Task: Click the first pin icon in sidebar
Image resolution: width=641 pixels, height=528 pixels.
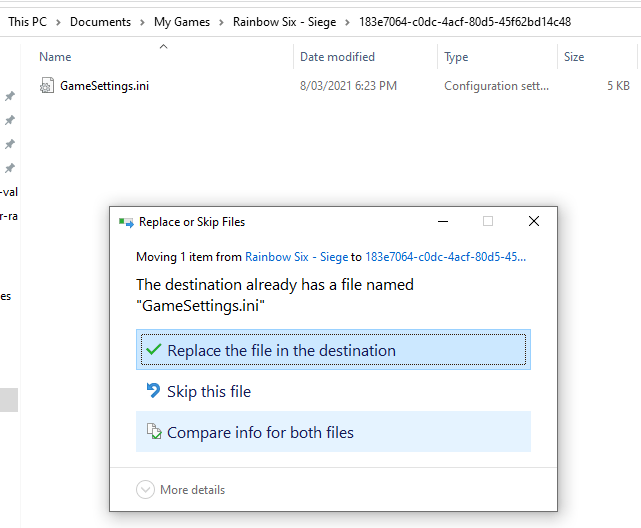Action: [10, 96]
